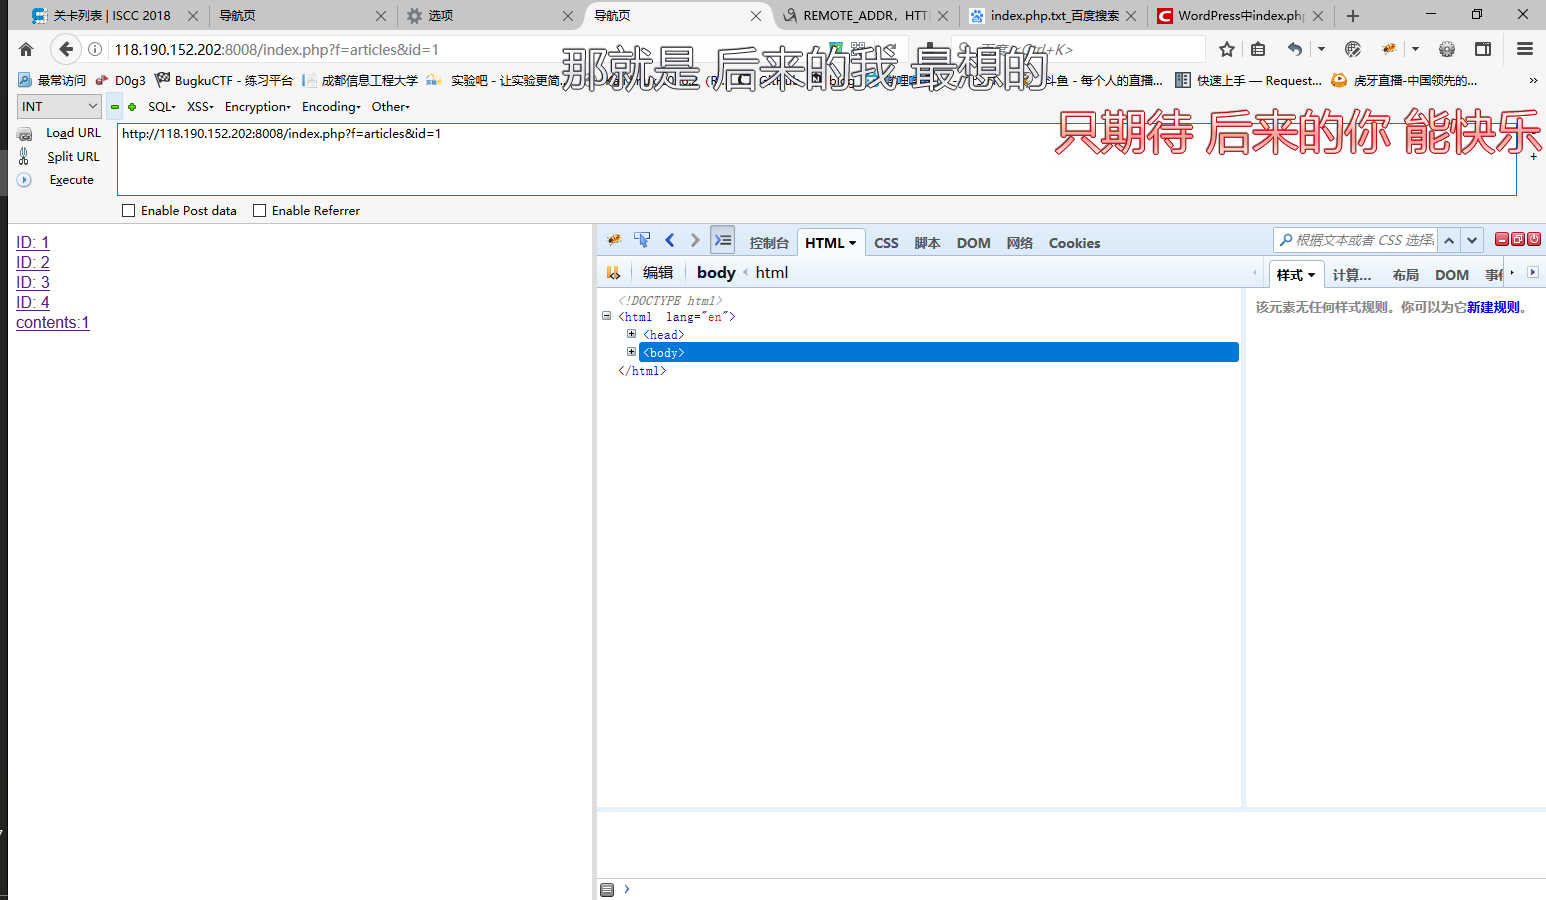Open the ID: 3 link
This screenshot has width=1546, height=900.
32,283
